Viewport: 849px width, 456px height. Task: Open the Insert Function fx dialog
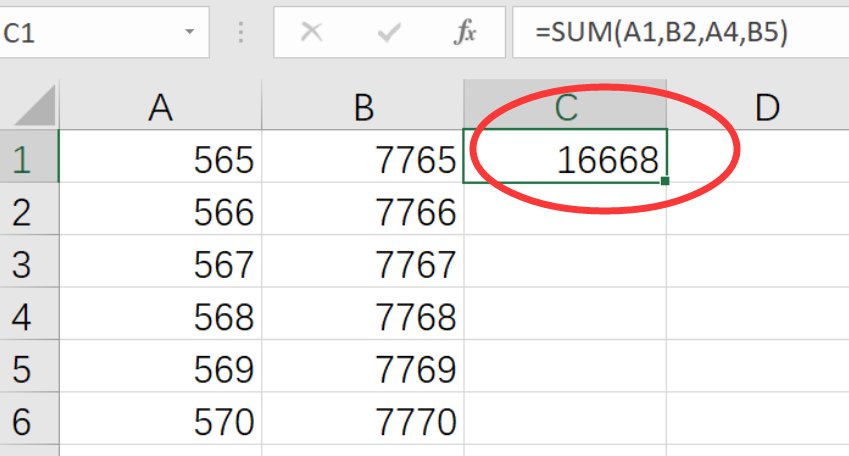465,32
